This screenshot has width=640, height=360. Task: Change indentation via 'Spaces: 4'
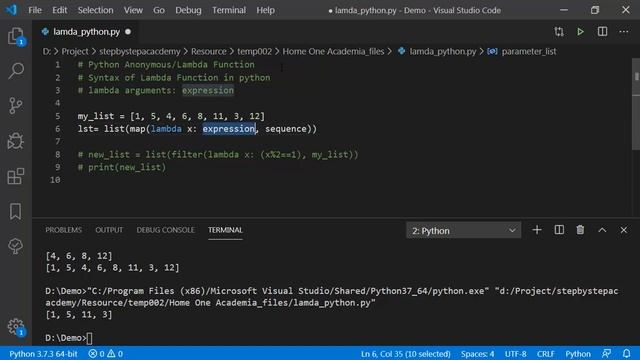pyautogui.click(x=478, y=353)
